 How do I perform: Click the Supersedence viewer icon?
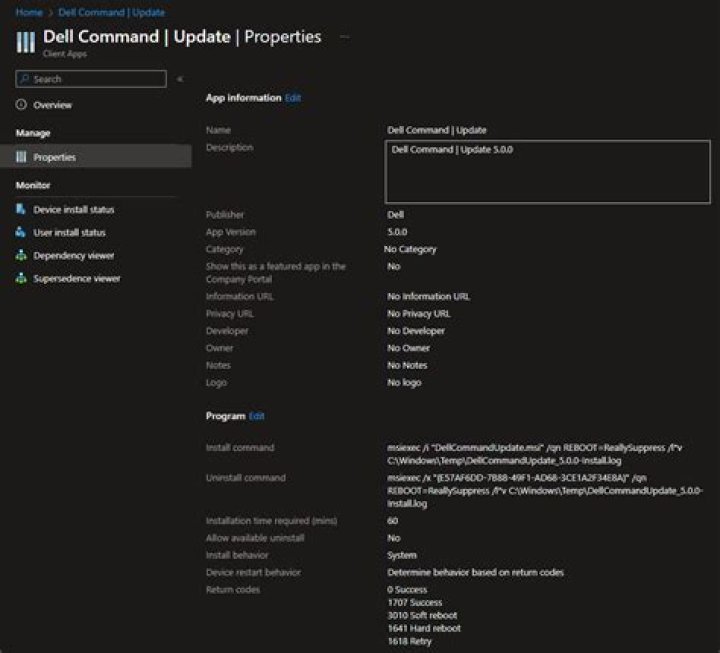pyautogui.click(x=21, y=278)
